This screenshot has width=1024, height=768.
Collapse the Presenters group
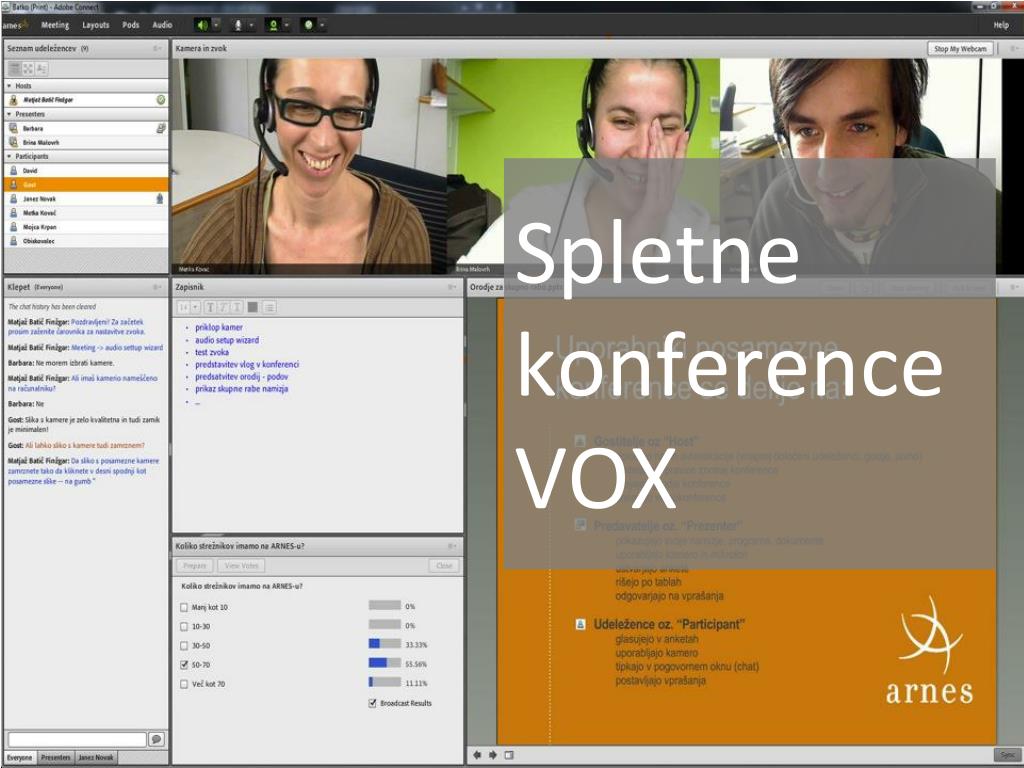click(9, 114)
